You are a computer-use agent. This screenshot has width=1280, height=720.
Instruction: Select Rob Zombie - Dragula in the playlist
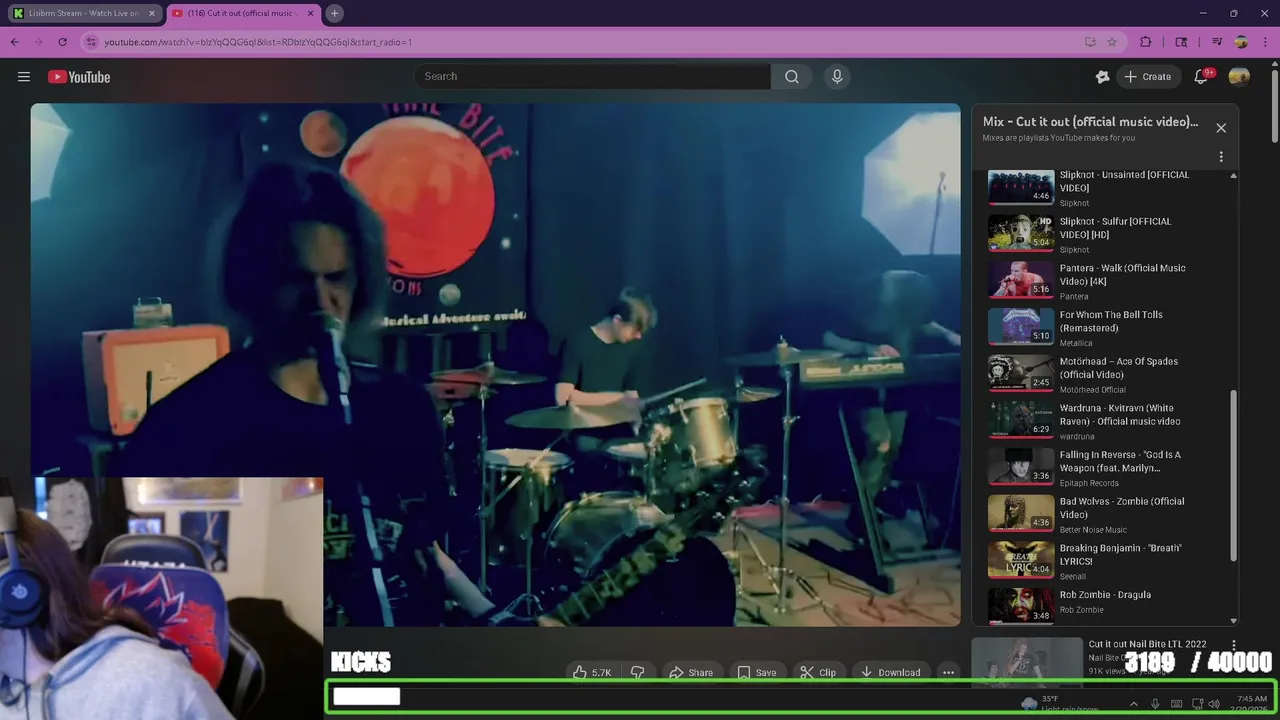click(x=1106, y=607)
